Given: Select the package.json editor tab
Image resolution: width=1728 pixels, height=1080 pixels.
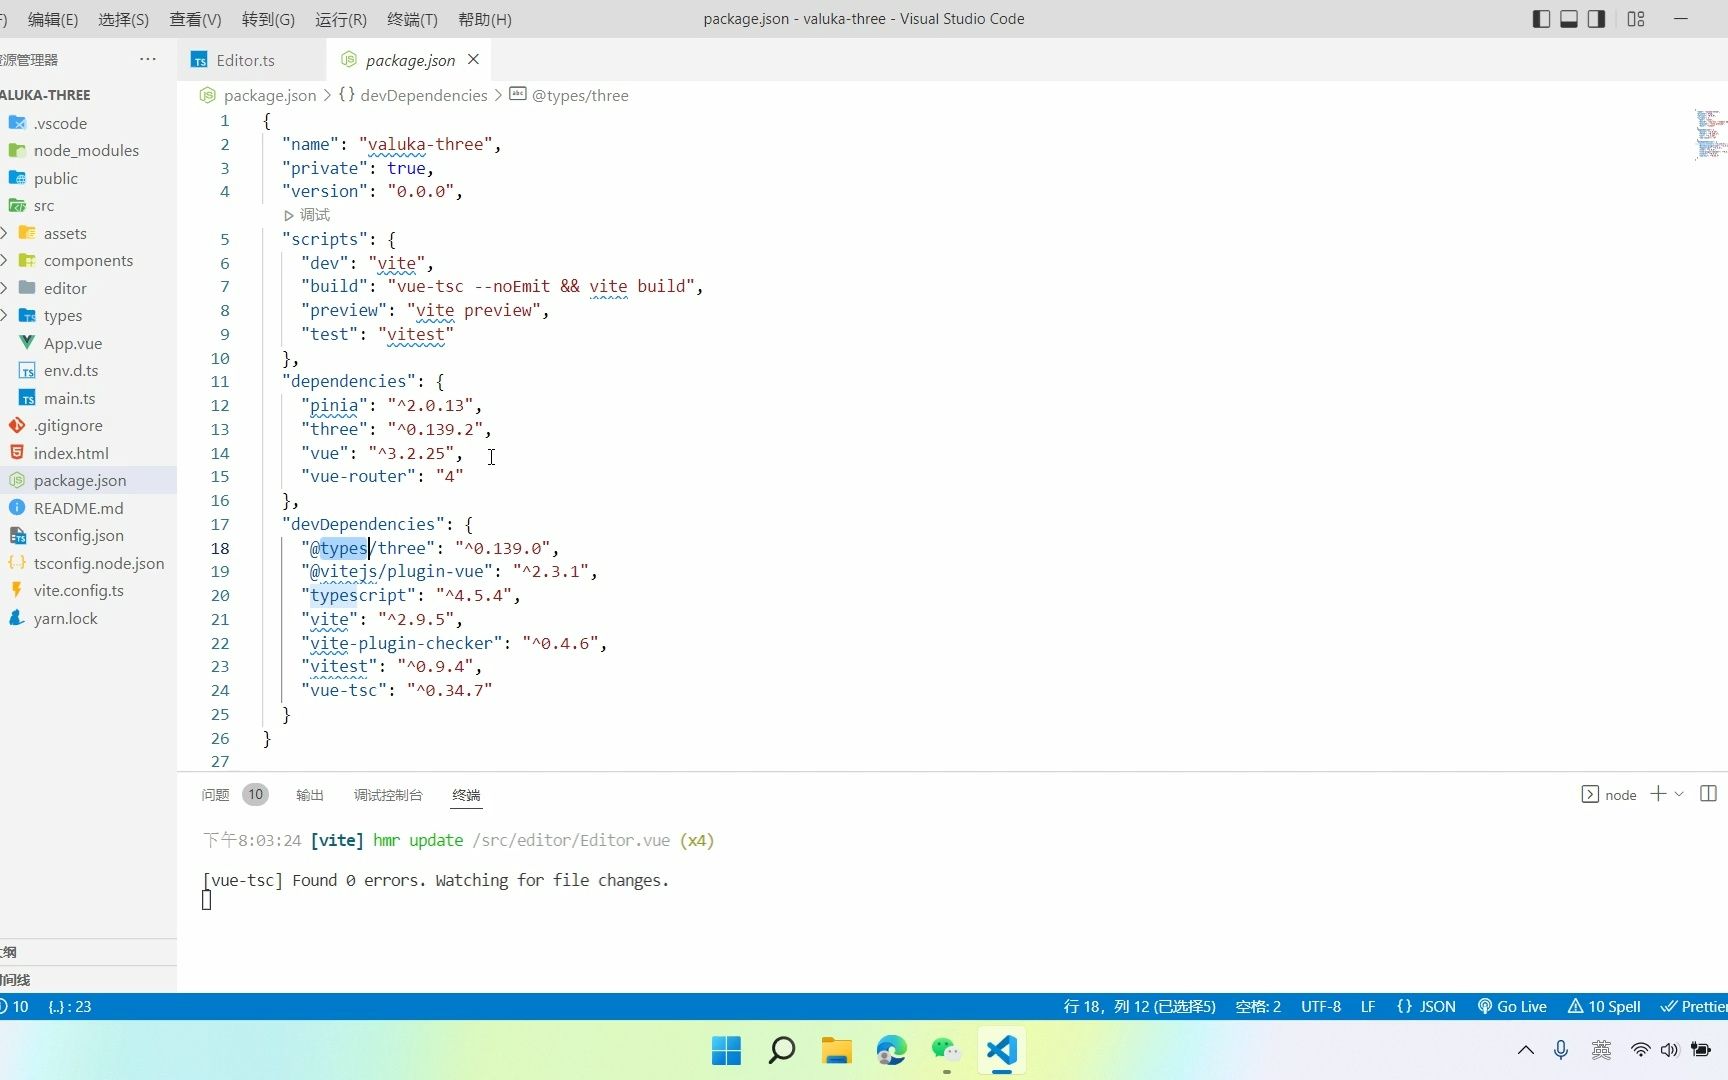Looking at the screenshot, I should coord(410,60).
